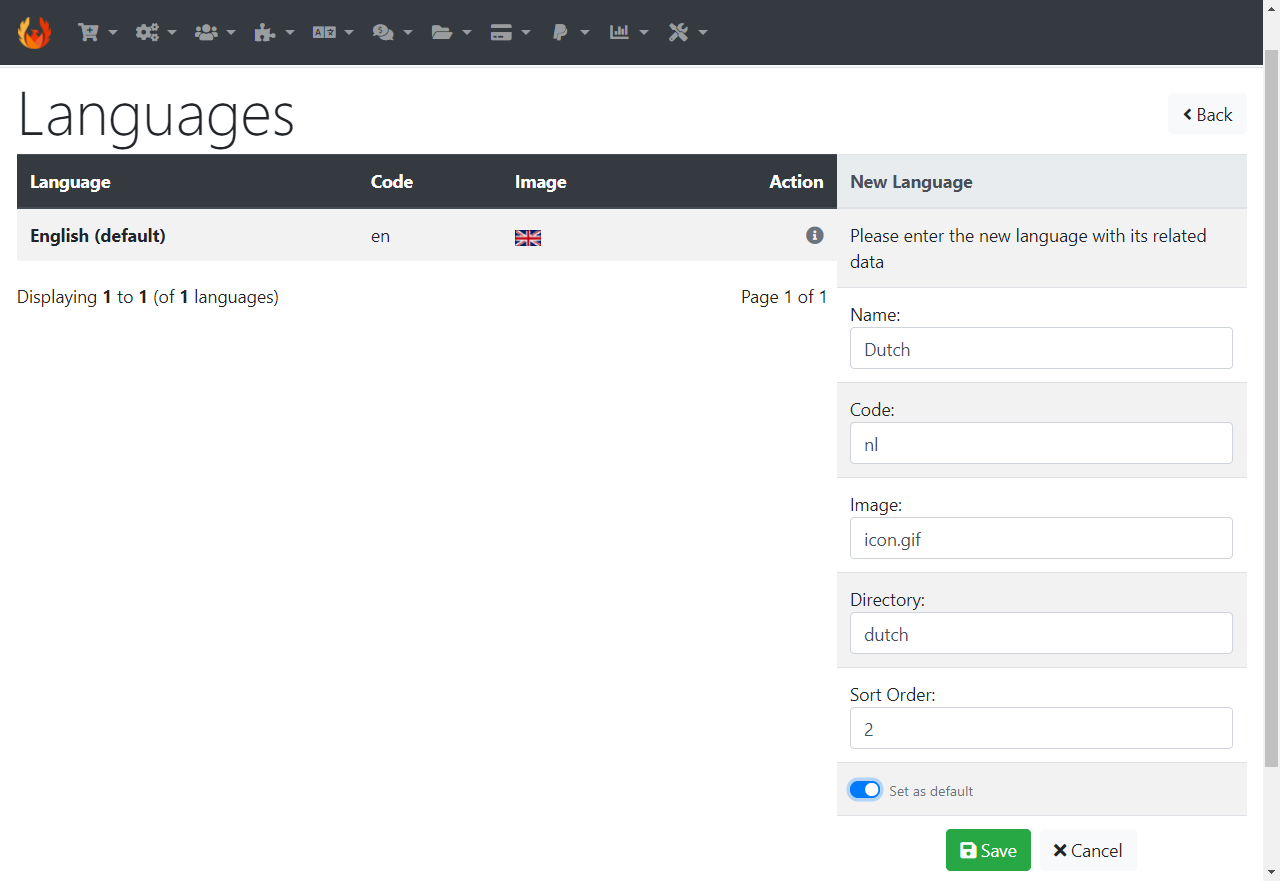Cancel the new language form
Screen dimensions: 1280x881
1088,850
